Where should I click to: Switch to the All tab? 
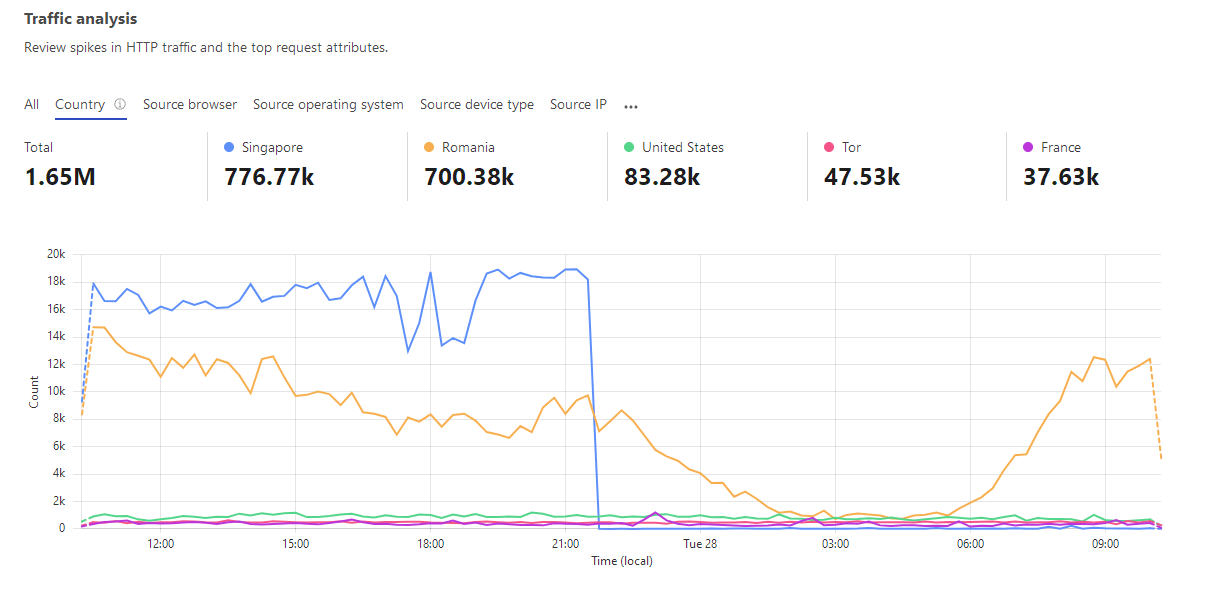pyautogui.click(x=32, y=104)
